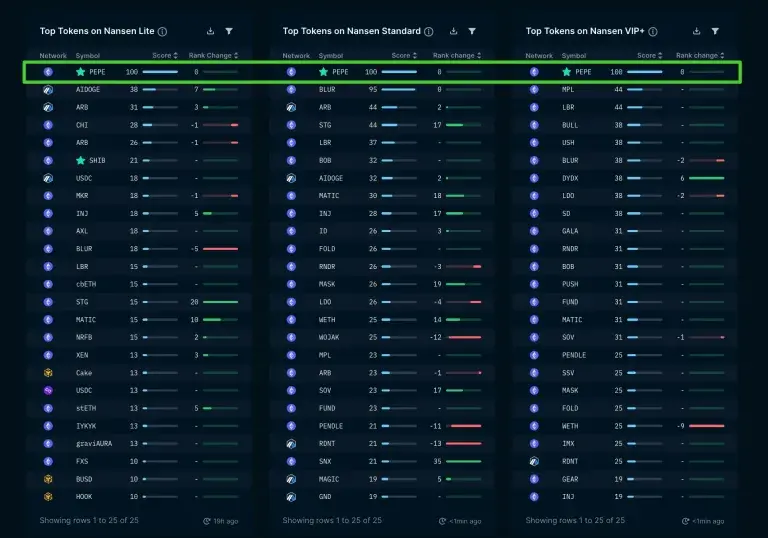This screenshot has width=768, height=538.
Task: Download the Nansen Lite token table
Action: tap(211, 31)
